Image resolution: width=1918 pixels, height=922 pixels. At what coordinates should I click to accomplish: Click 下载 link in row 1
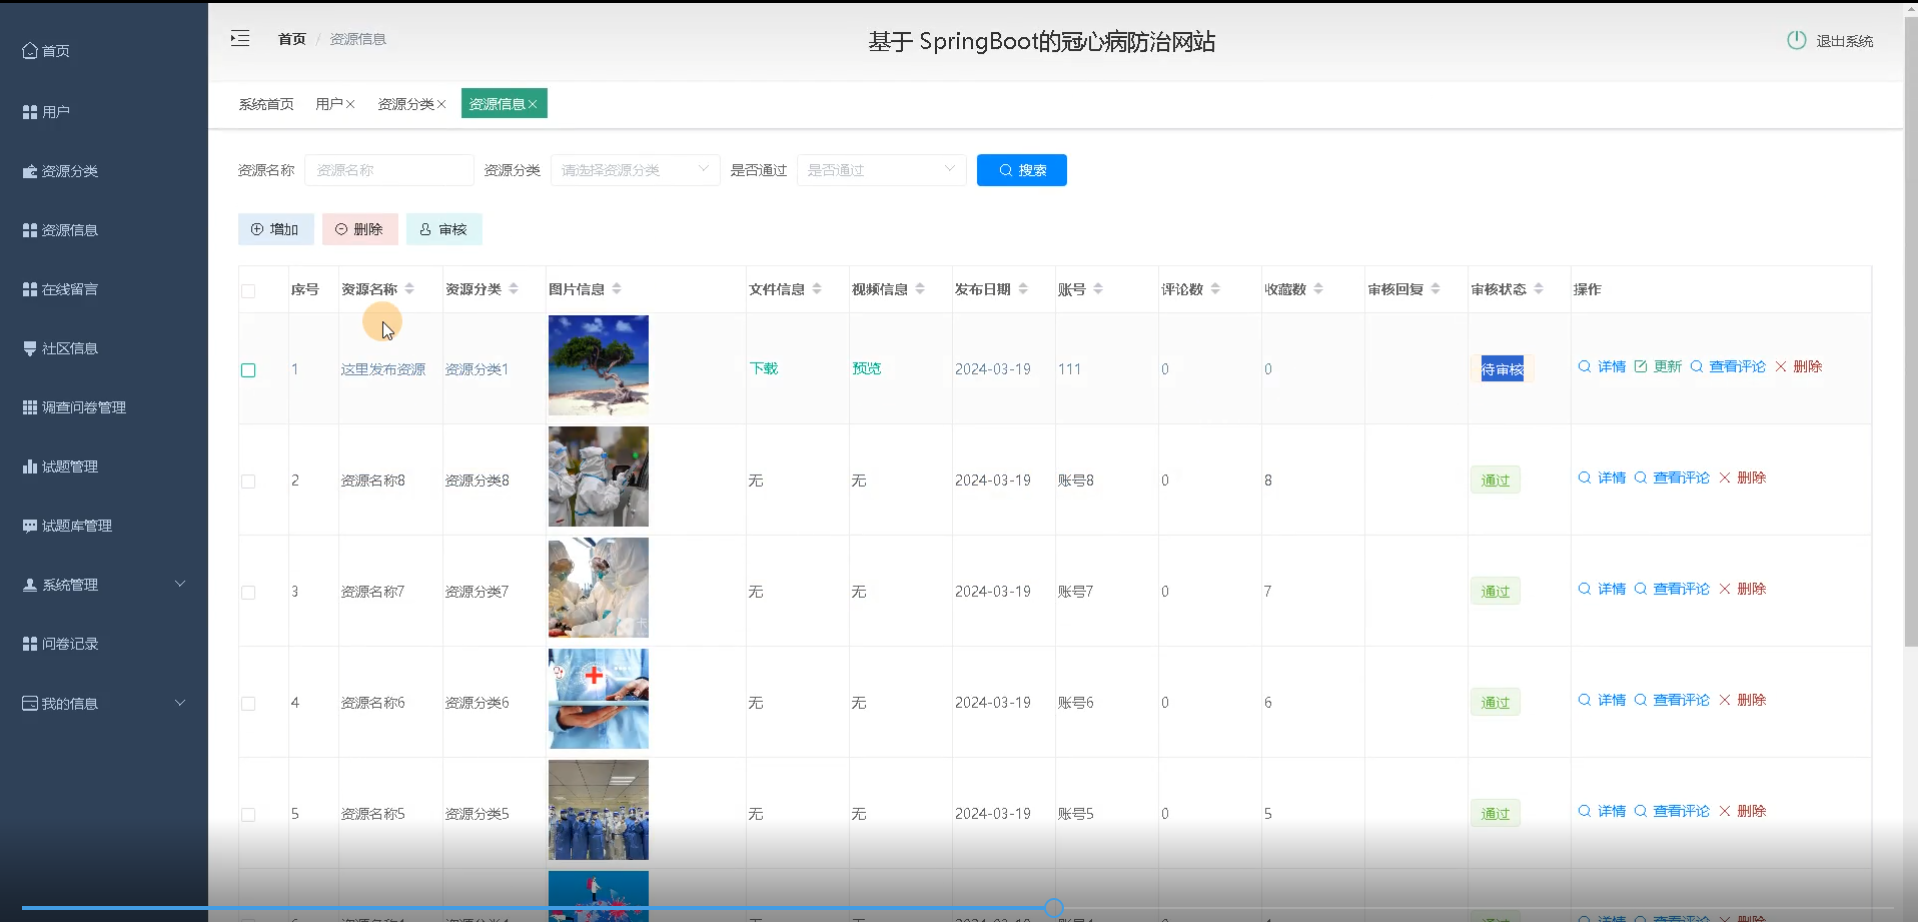[763, 368]
